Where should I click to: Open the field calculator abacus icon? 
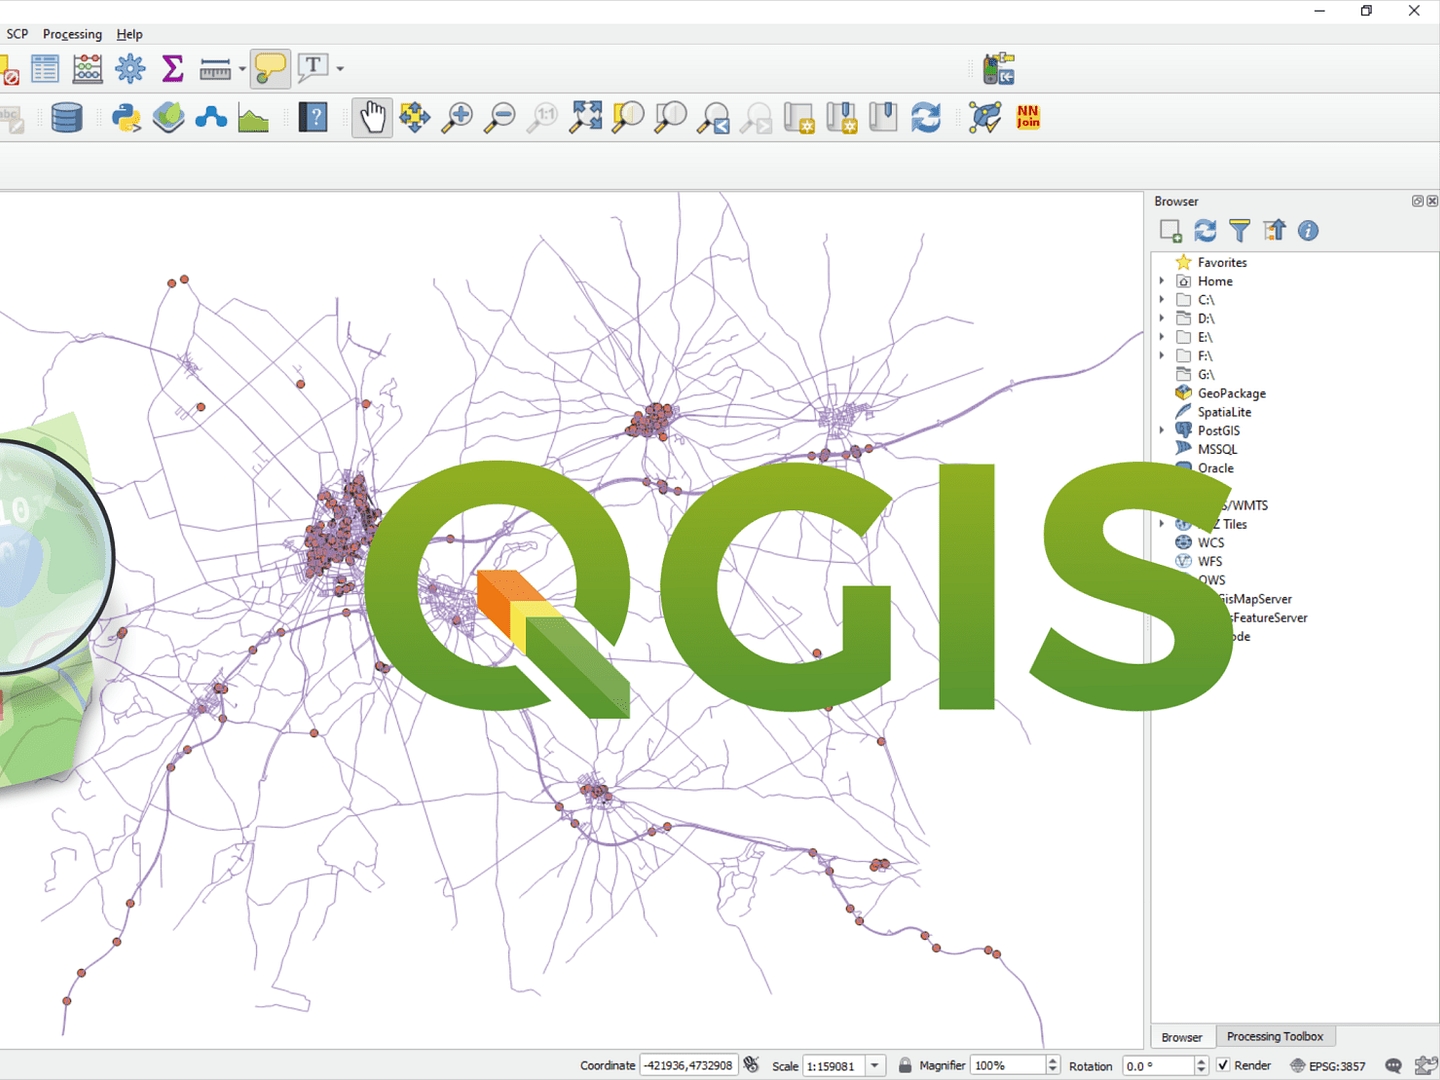coord(87,69)
